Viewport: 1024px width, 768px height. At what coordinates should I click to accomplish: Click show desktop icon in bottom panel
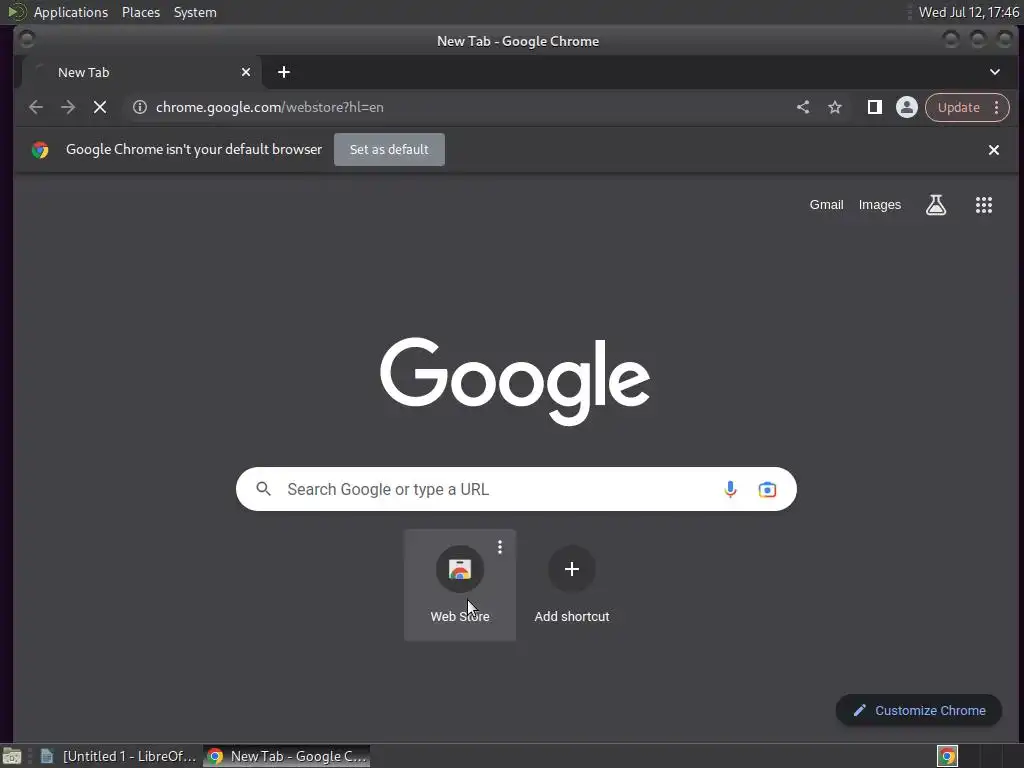(12, 756)
